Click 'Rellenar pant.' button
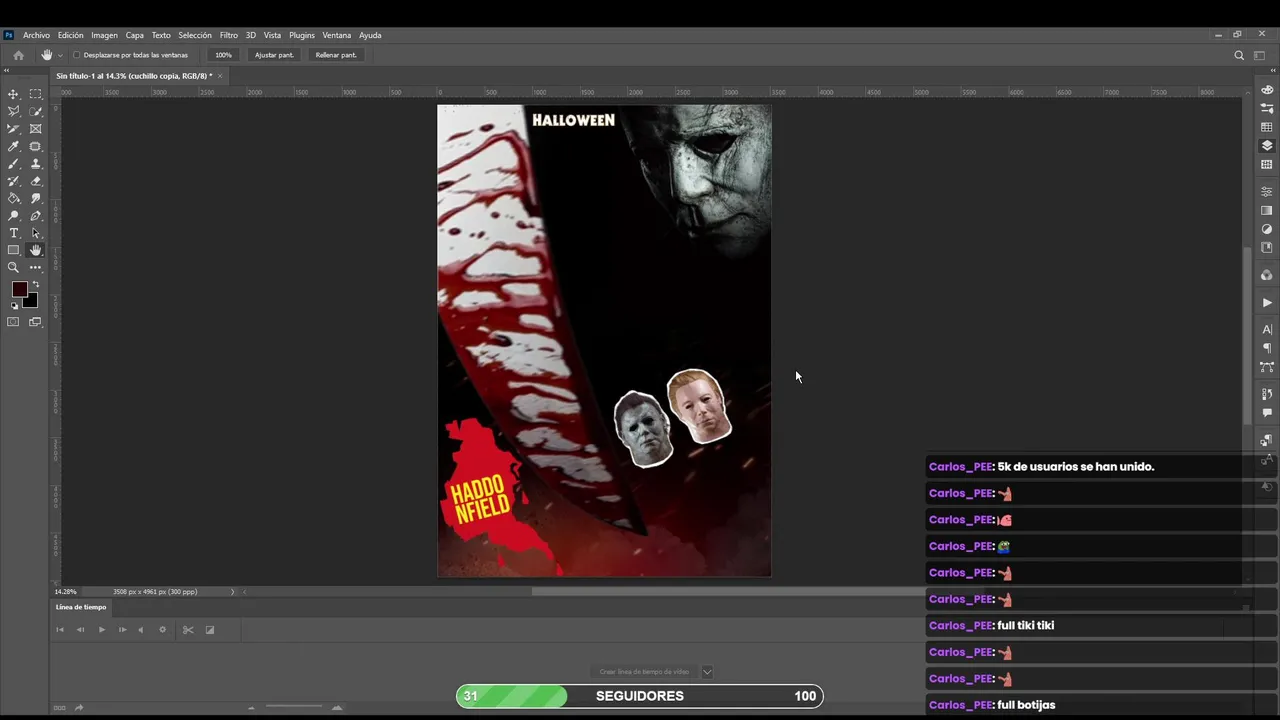This screenshot has height=720, width=1280. point(336,55)
